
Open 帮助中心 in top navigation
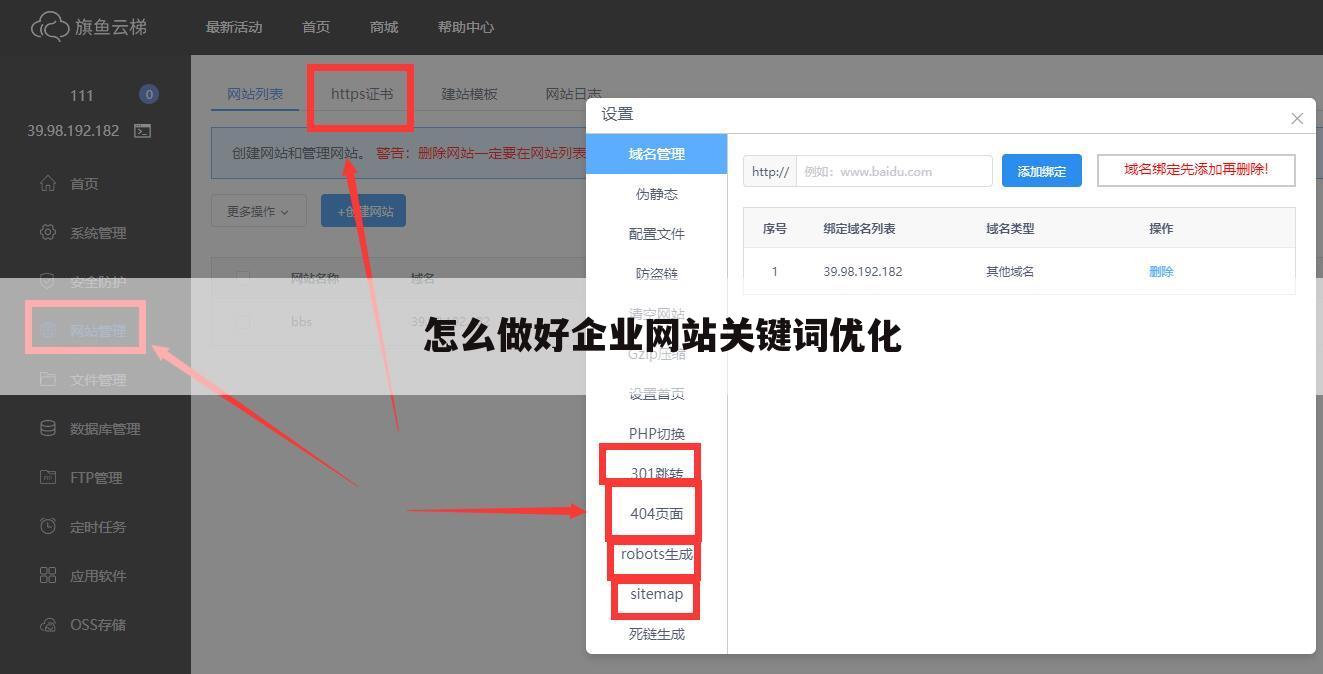pyautogui.click(x=466, y=27)
